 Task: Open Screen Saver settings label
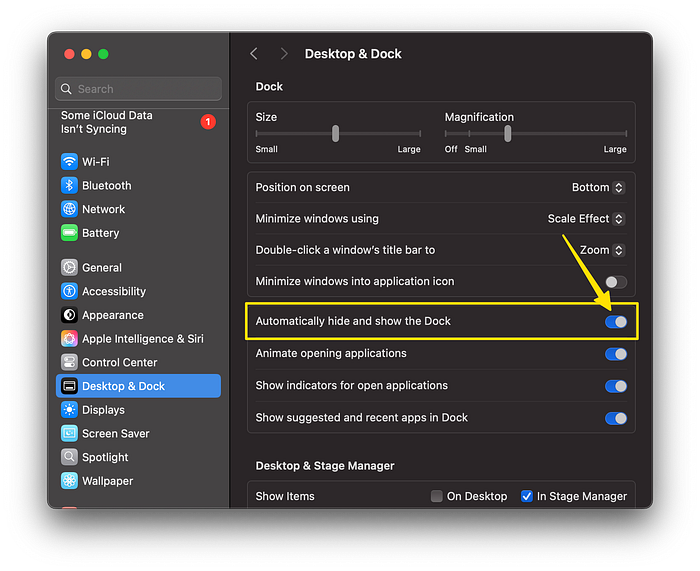coord(116,433)
